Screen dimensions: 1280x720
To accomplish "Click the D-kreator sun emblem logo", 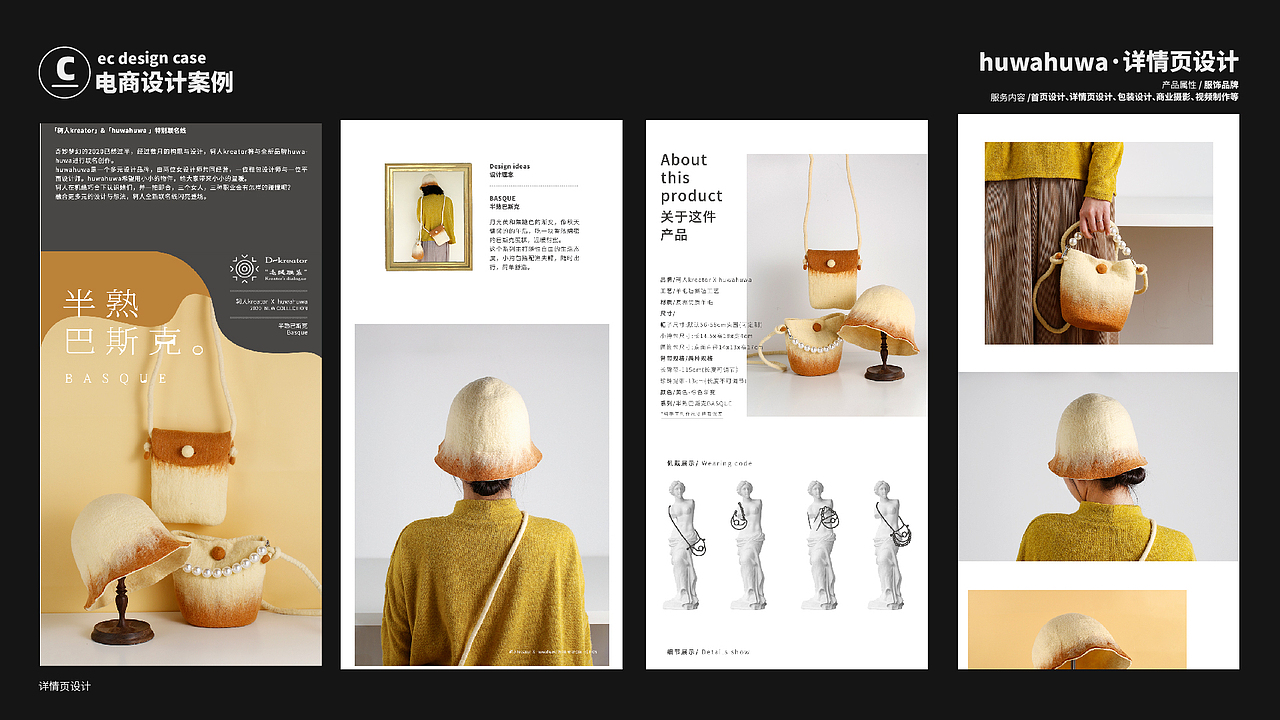I will pos(244,269).
